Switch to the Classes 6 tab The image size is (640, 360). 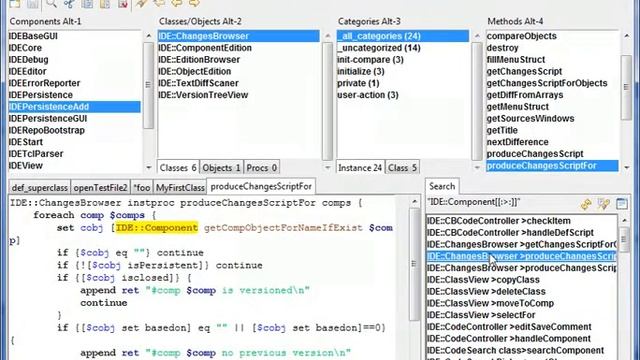pos(178,168)
